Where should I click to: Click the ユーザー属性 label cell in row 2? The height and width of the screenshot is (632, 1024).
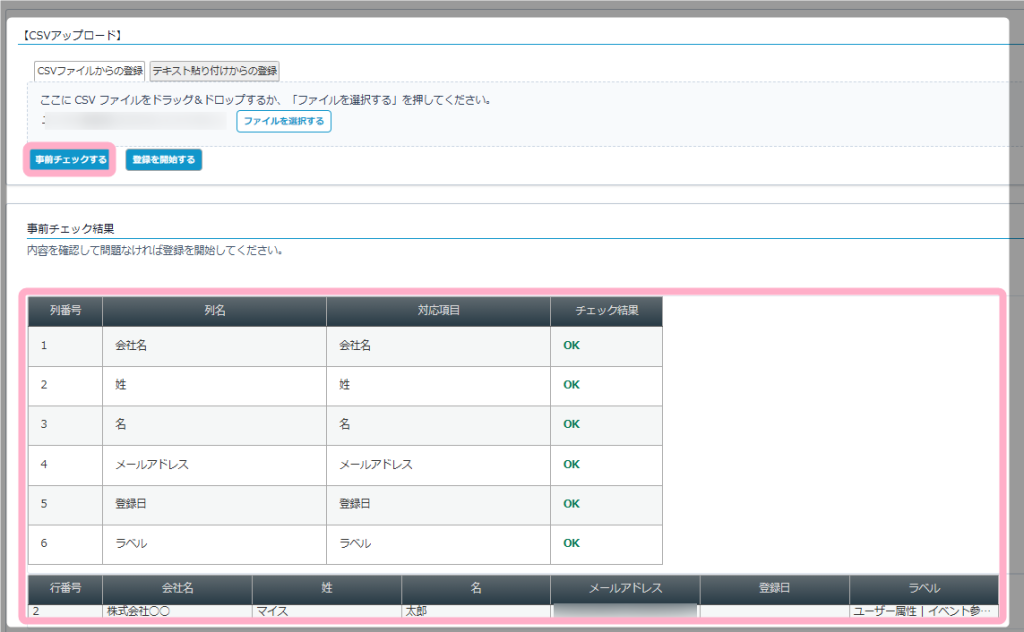coord(922,611)
